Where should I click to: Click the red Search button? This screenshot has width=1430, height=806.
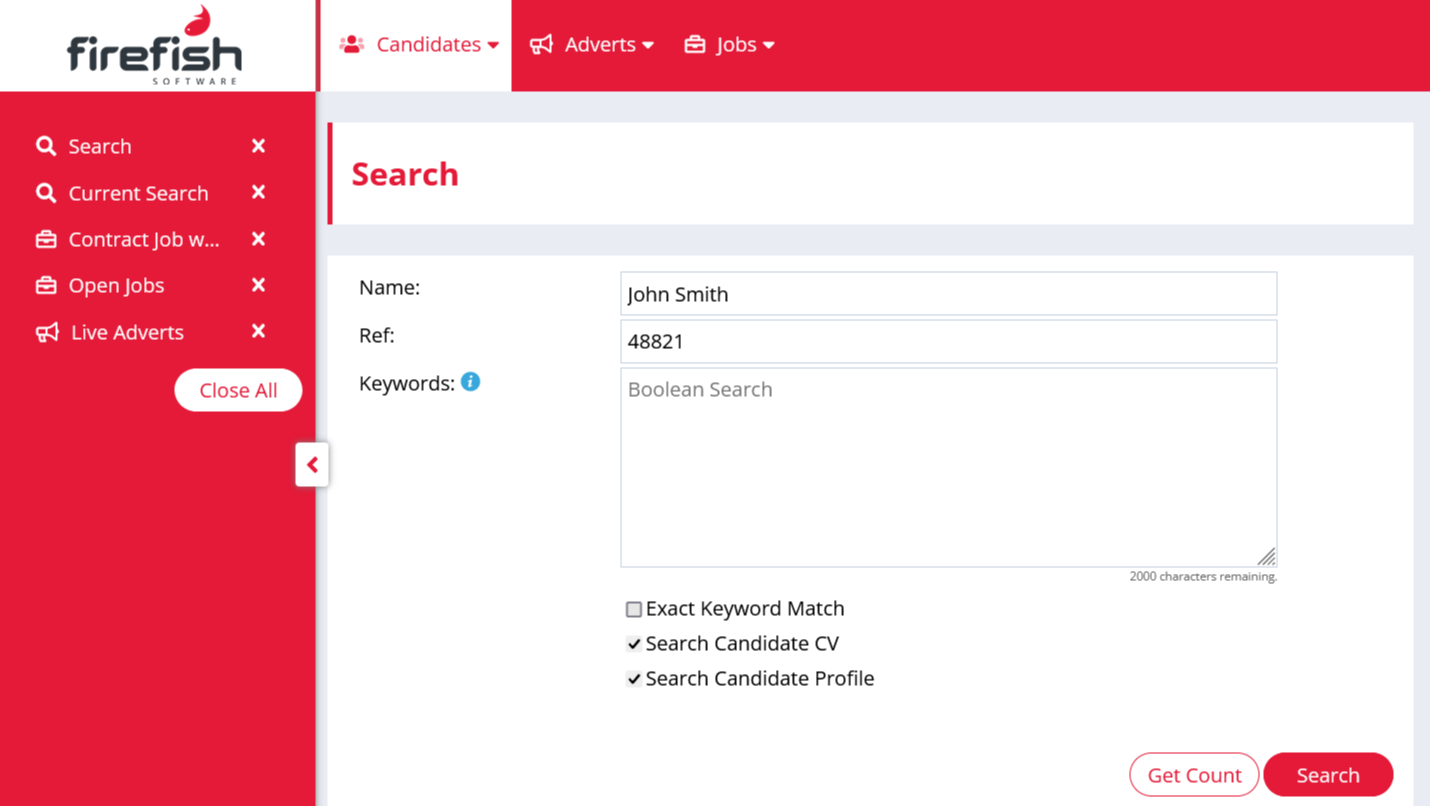click(1328, 775)
